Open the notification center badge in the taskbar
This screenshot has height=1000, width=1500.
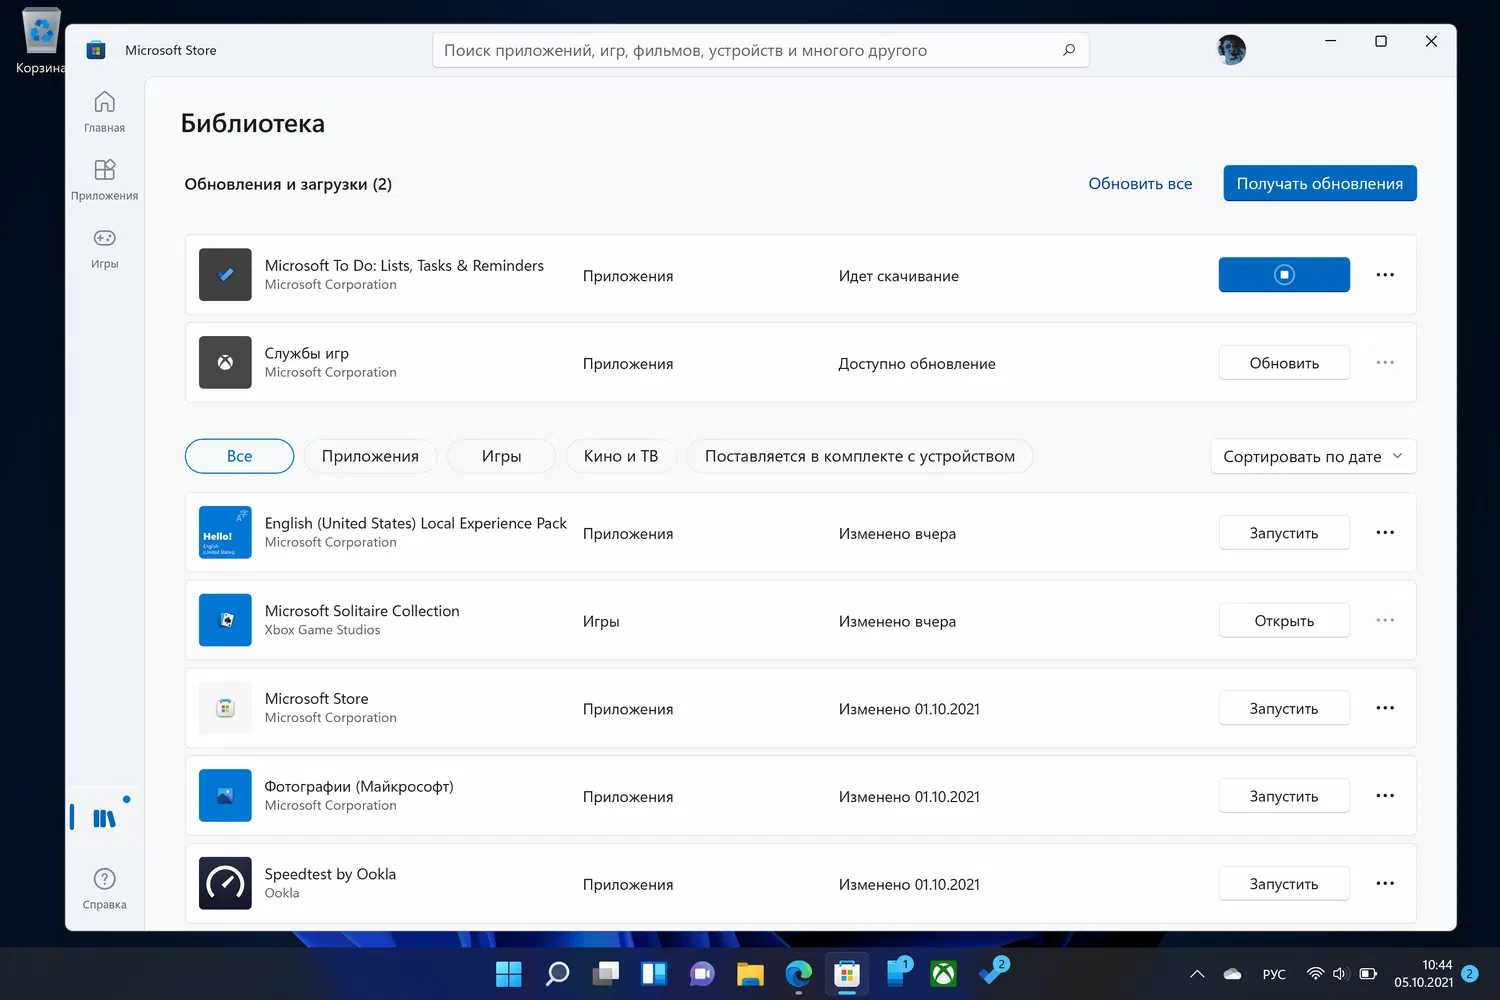(x=1469, y=974)
